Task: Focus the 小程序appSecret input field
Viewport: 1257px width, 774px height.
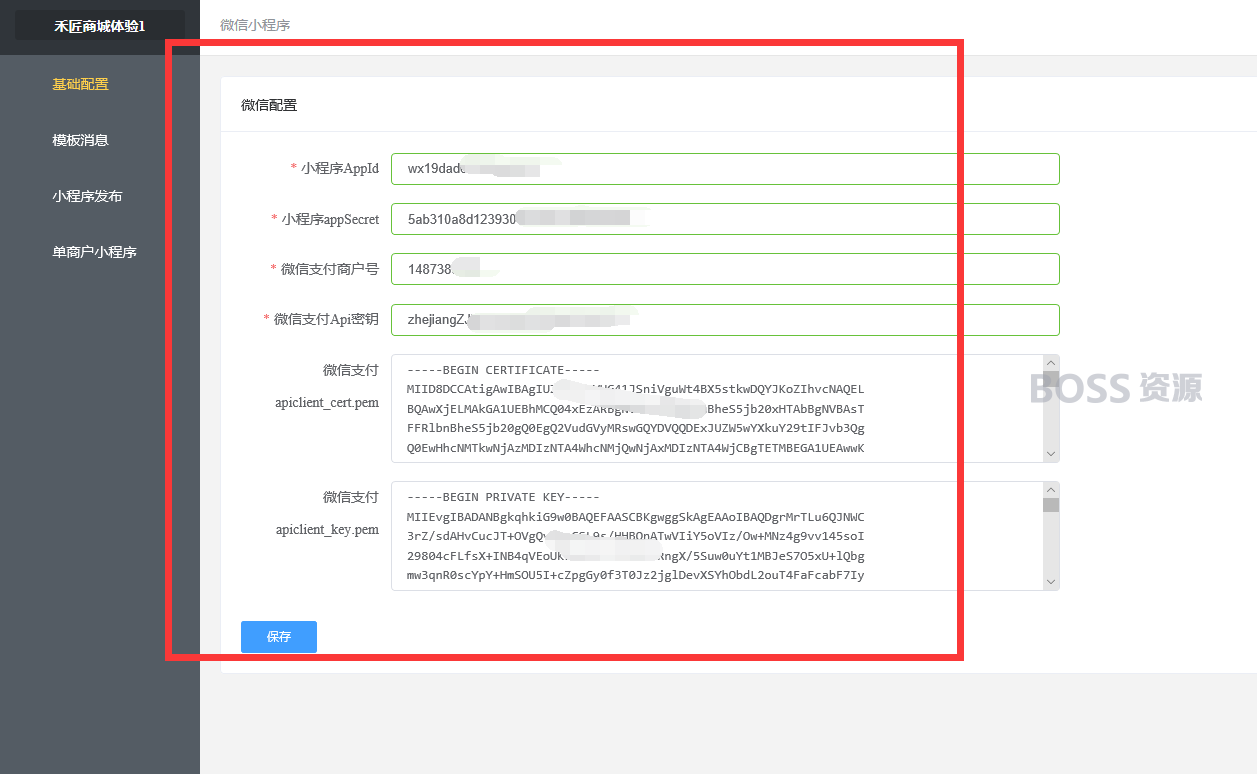Action: click(725, 218)
